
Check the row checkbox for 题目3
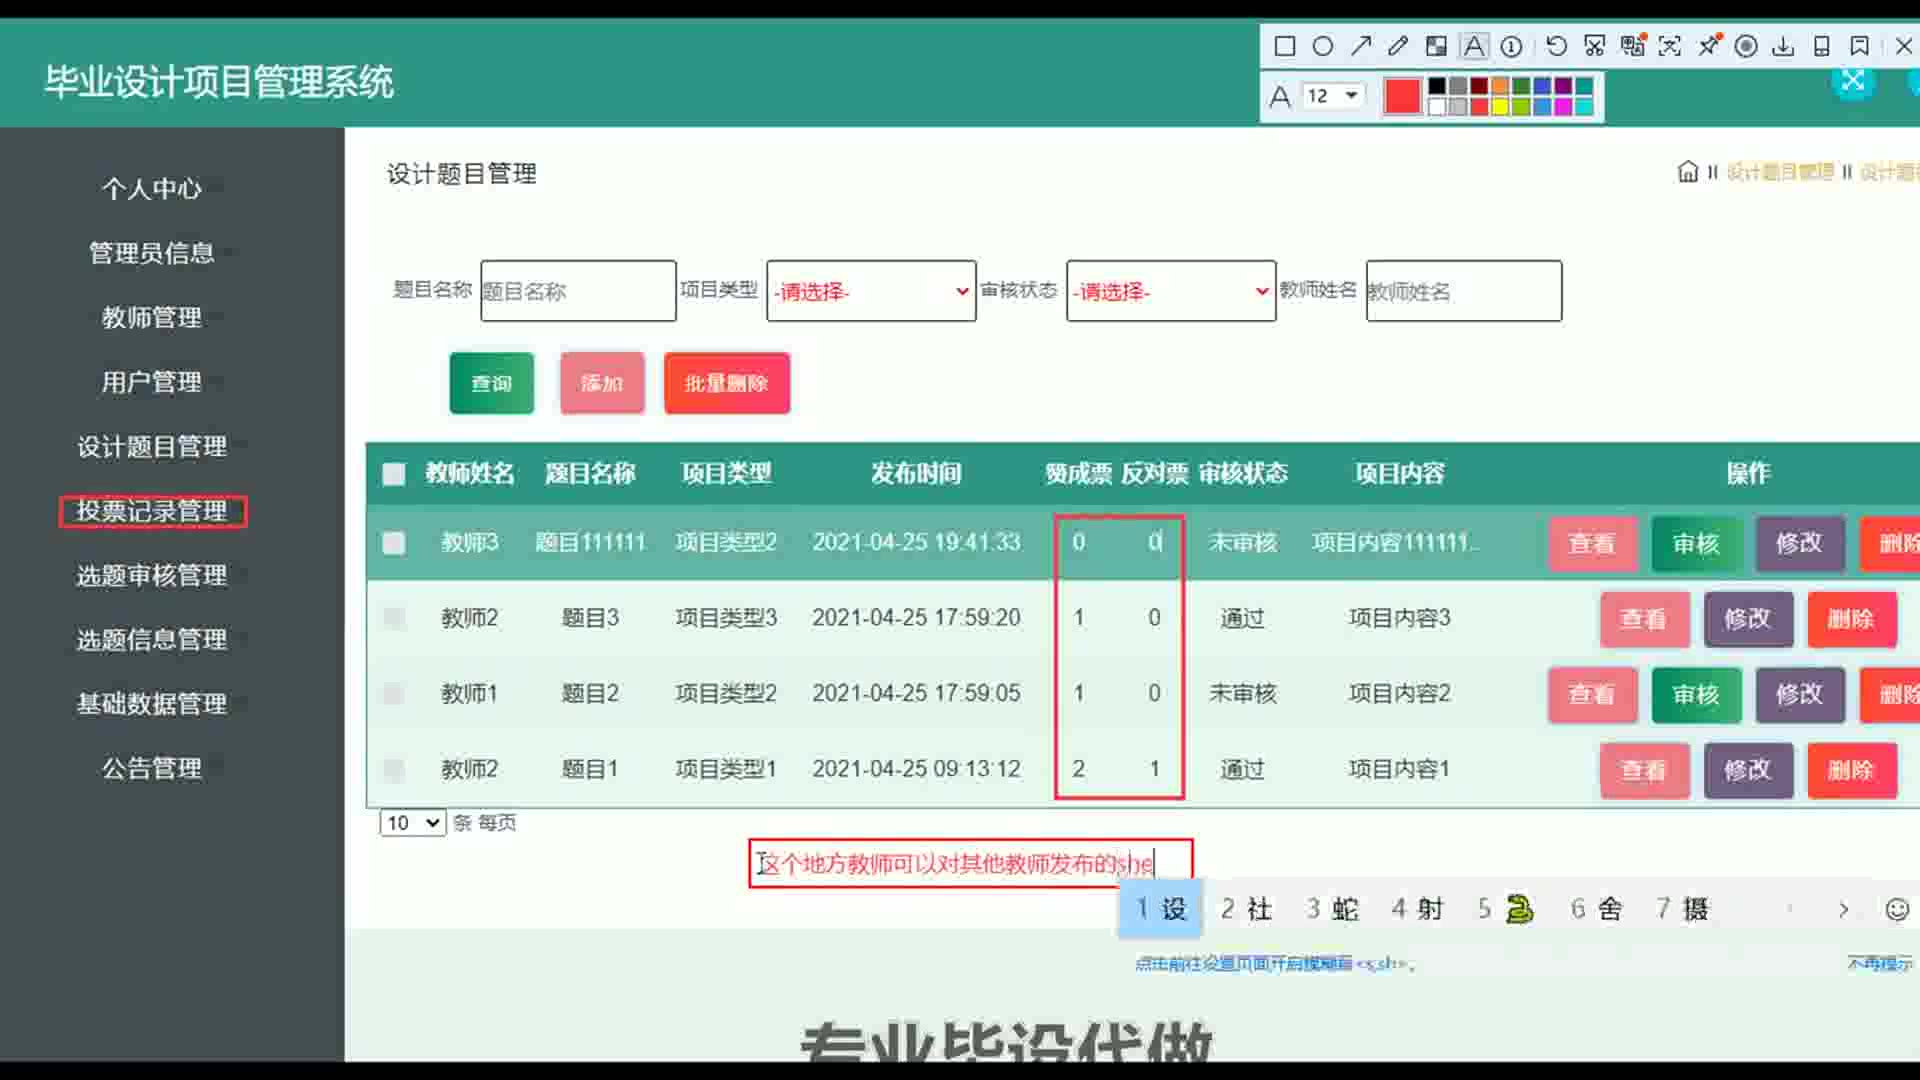(x=394, y=618)
